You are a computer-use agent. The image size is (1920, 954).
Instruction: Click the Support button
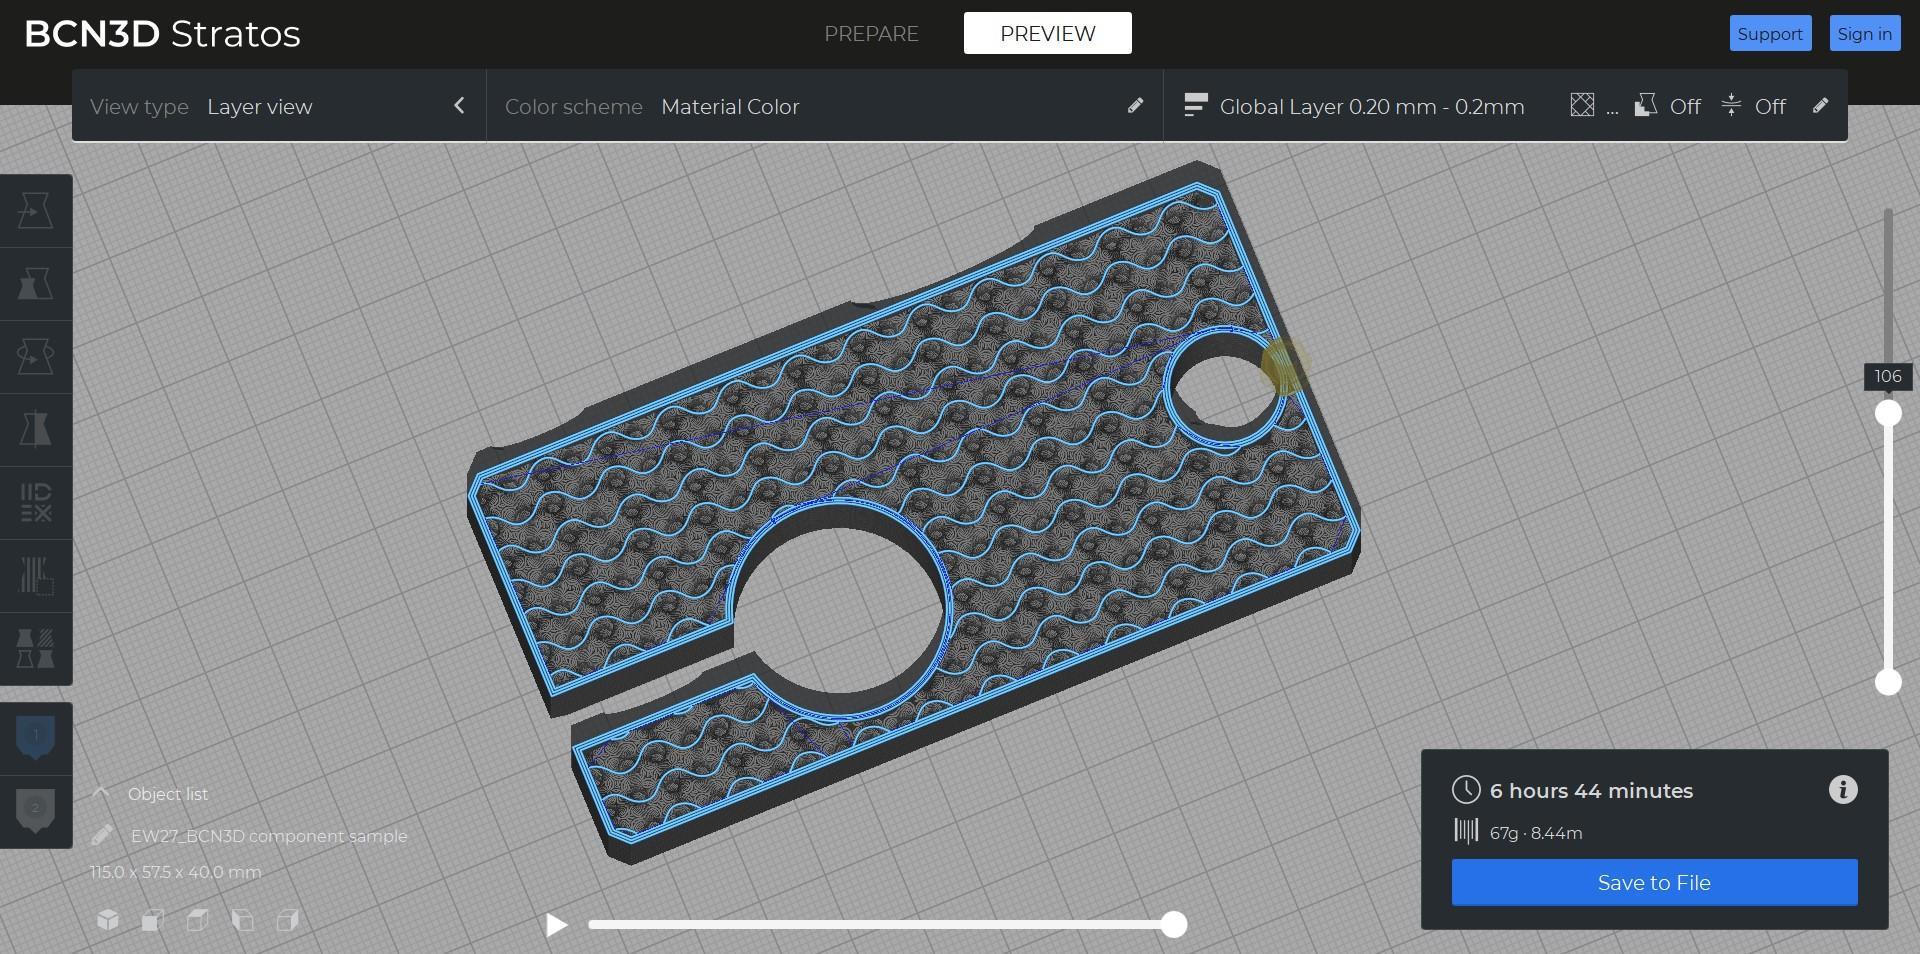tap(1770, 33)
